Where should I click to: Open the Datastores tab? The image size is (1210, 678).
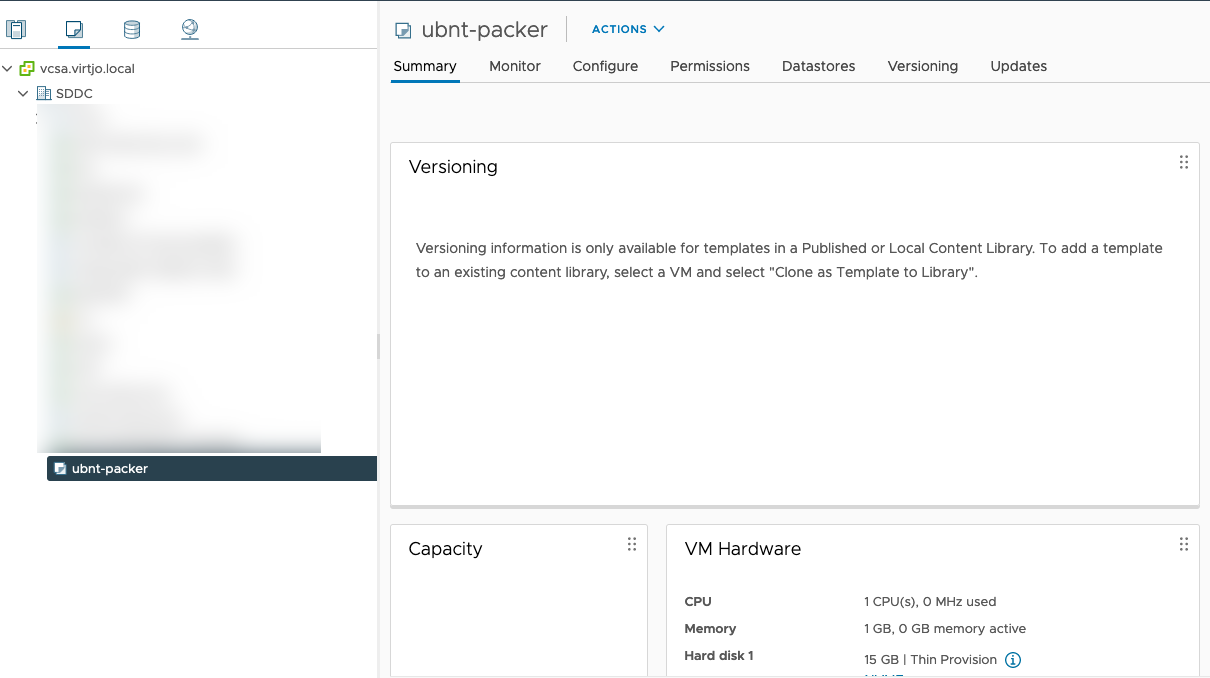point(818,66)
